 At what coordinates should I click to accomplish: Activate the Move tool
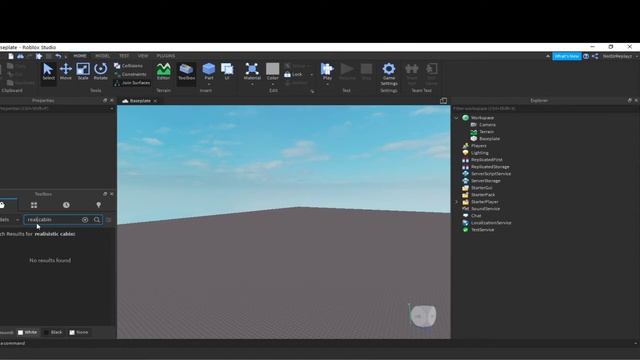tap(66, 71)
